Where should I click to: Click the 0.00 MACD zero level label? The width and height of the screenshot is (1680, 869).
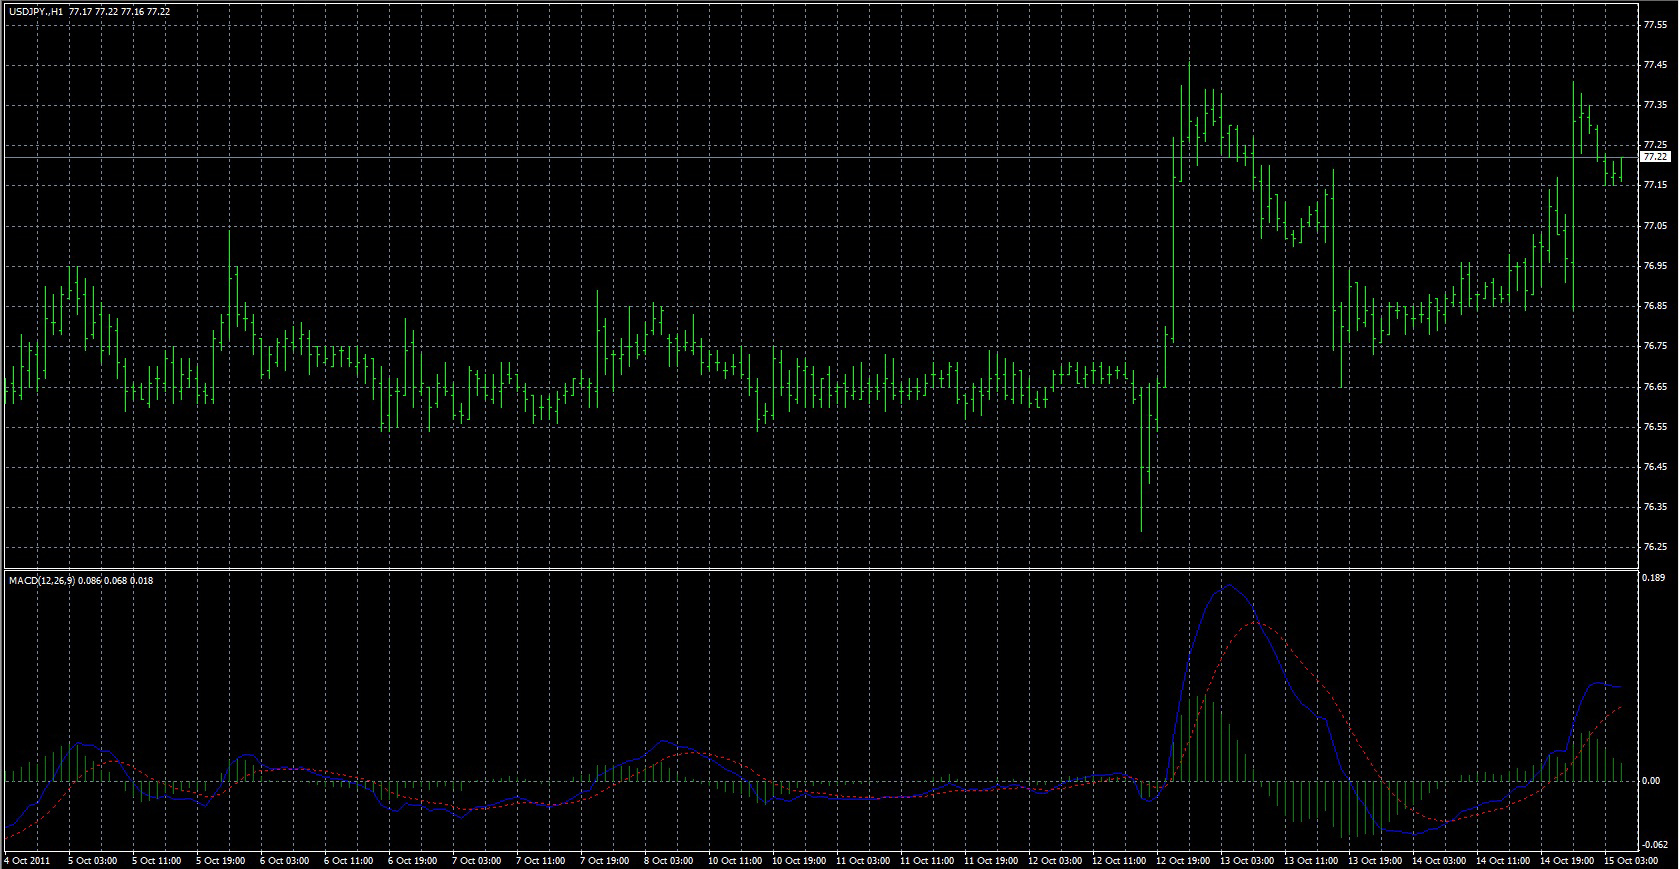tap(1651, 780)
